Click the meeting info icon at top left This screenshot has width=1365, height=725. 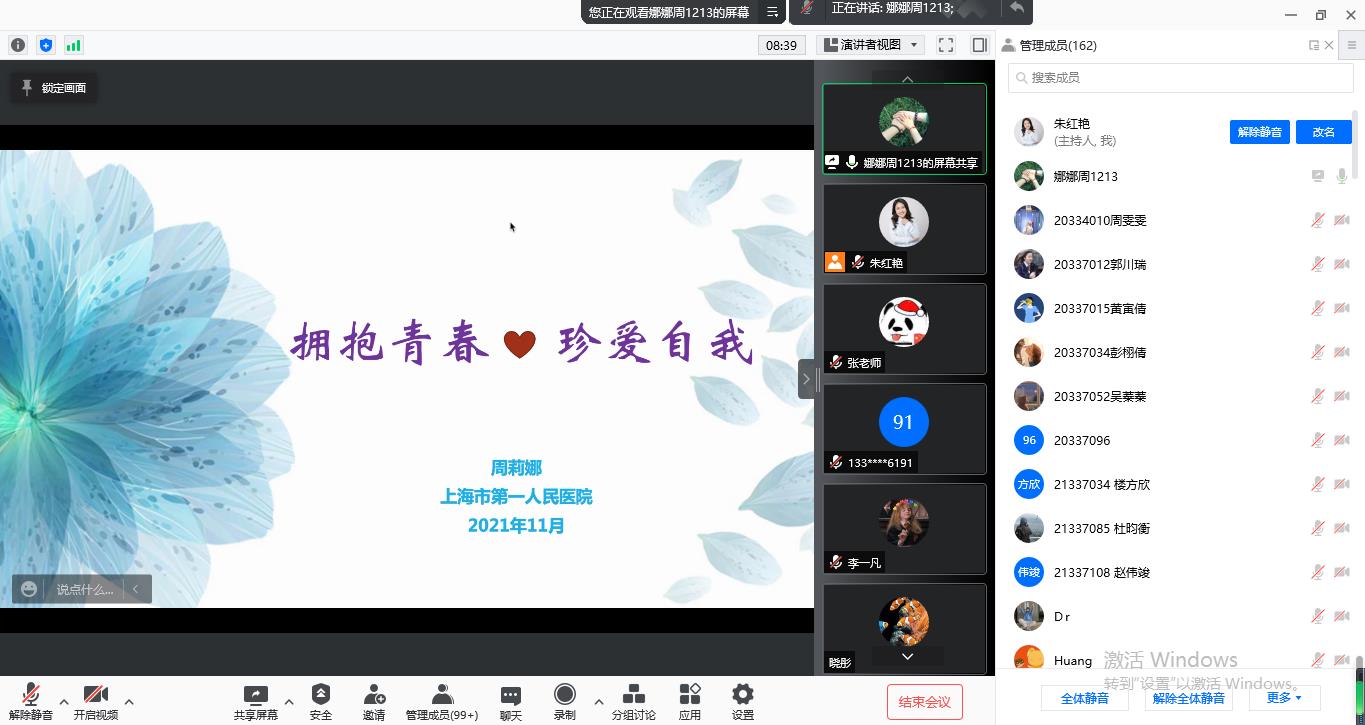point(18,45)
